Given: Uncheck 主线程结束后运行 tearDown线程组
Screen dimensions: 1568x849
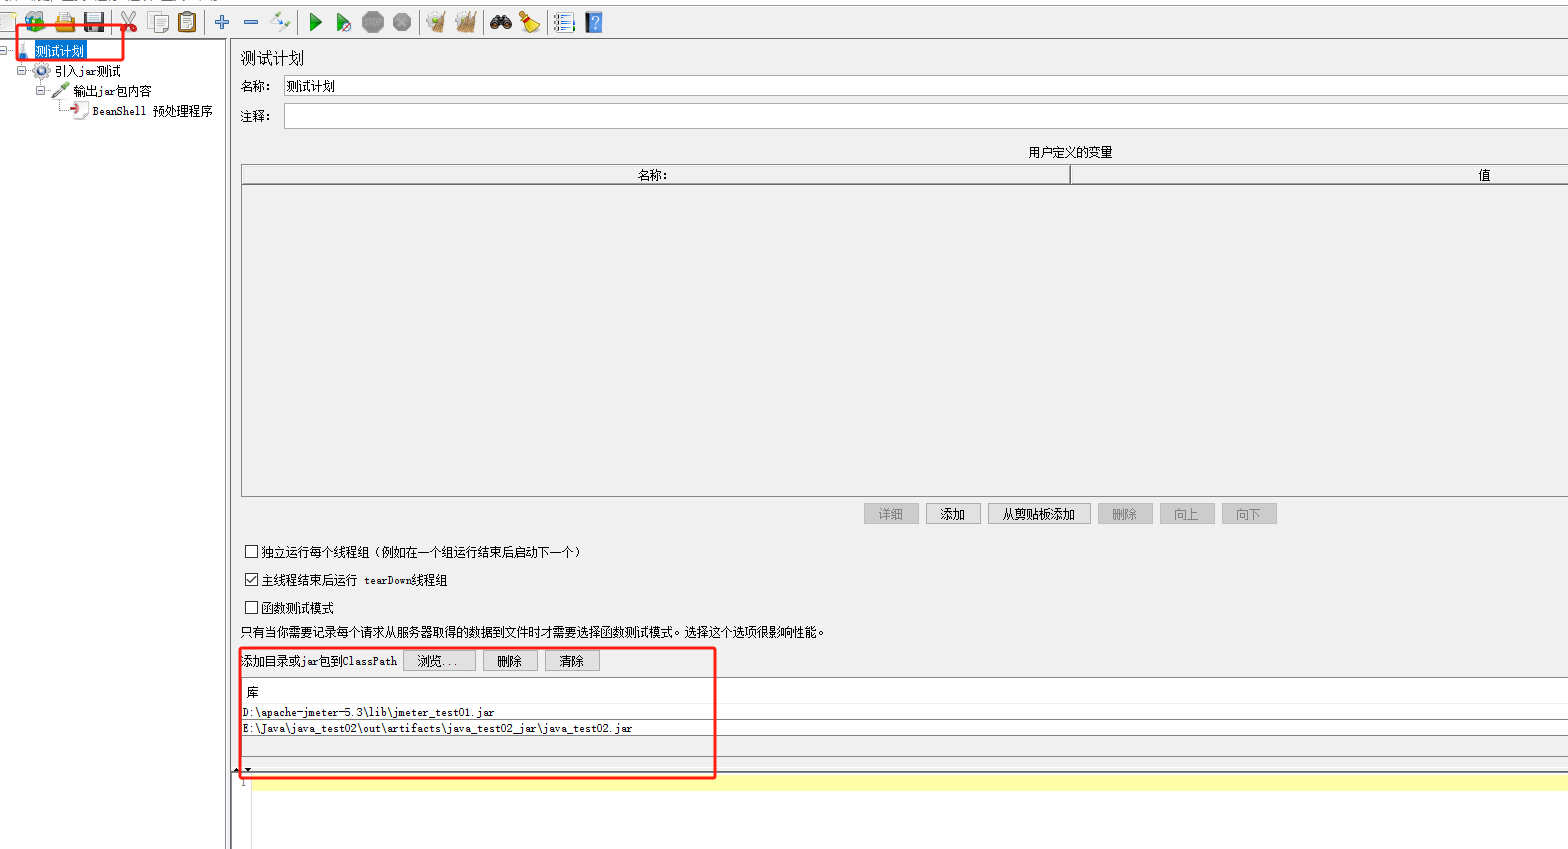Looking at the screenshot, I should (252, 579).
